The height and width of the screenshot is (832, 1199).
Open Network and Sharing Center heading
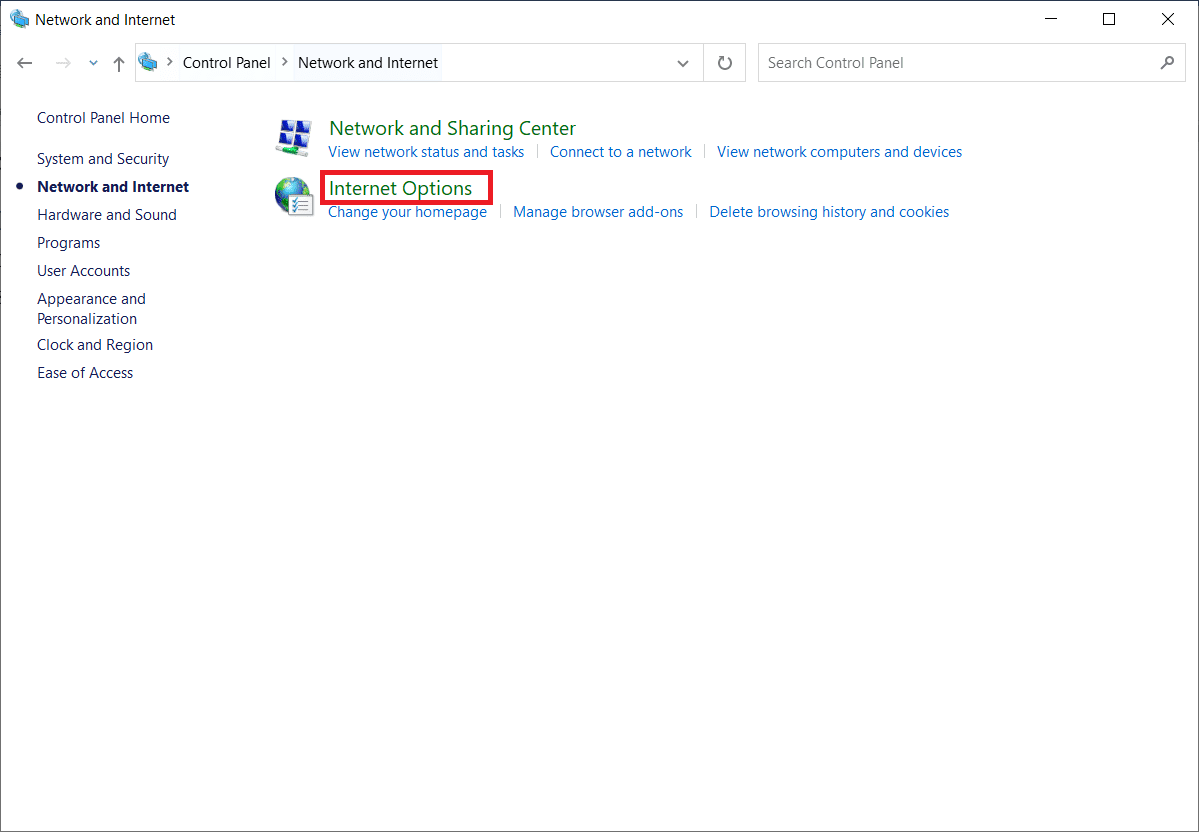(x=452, y=128)
